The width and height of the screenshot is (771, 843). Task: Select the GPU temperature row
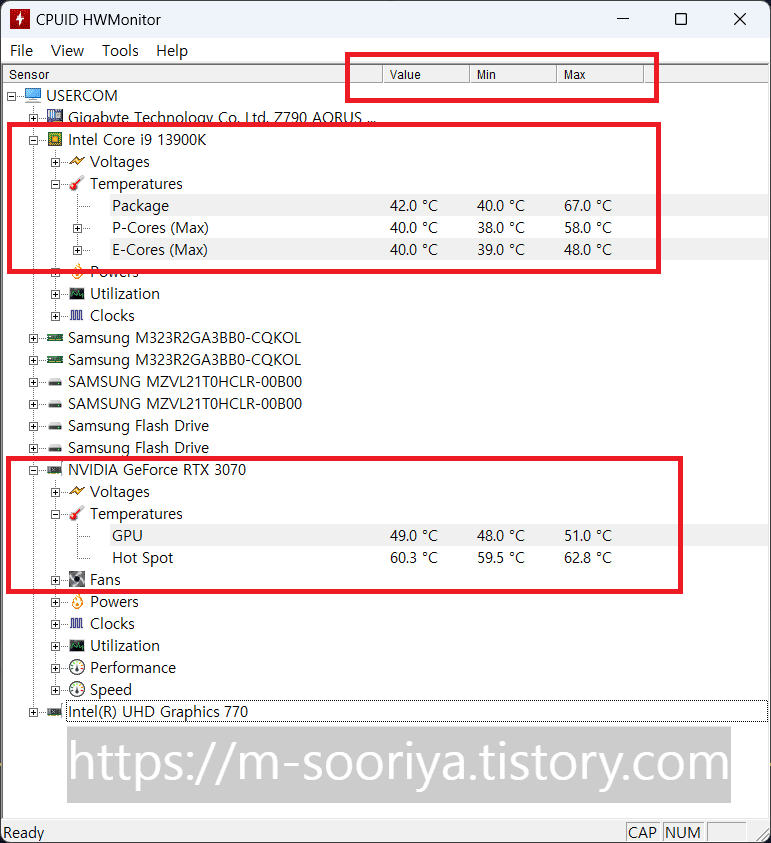click(x=439, y=535)
